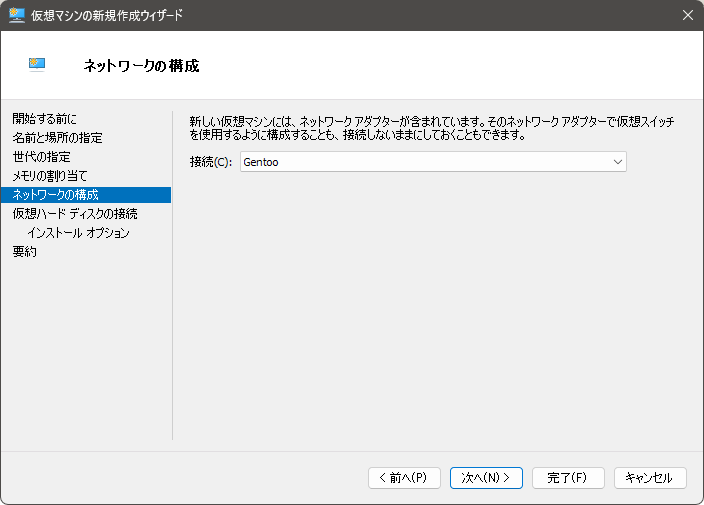Open the 要約 summary step
The width and height of the screenshot is (704, 505).
[25, 252]
